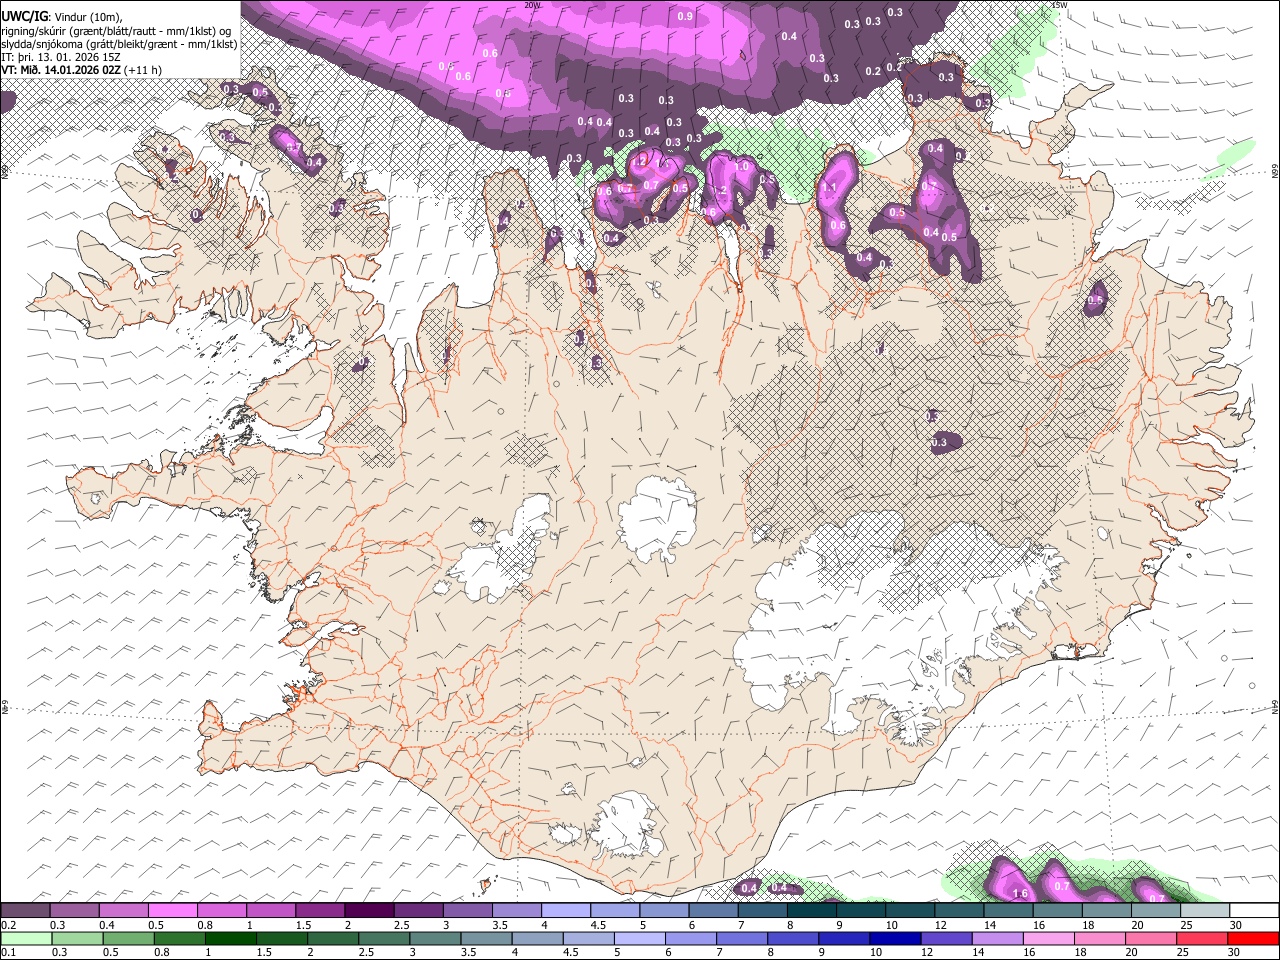The image size is (1280, 960).
Task: Pick the darkest green swatch labeled 1 in the rain scale
Action: (x=230, y=939)
